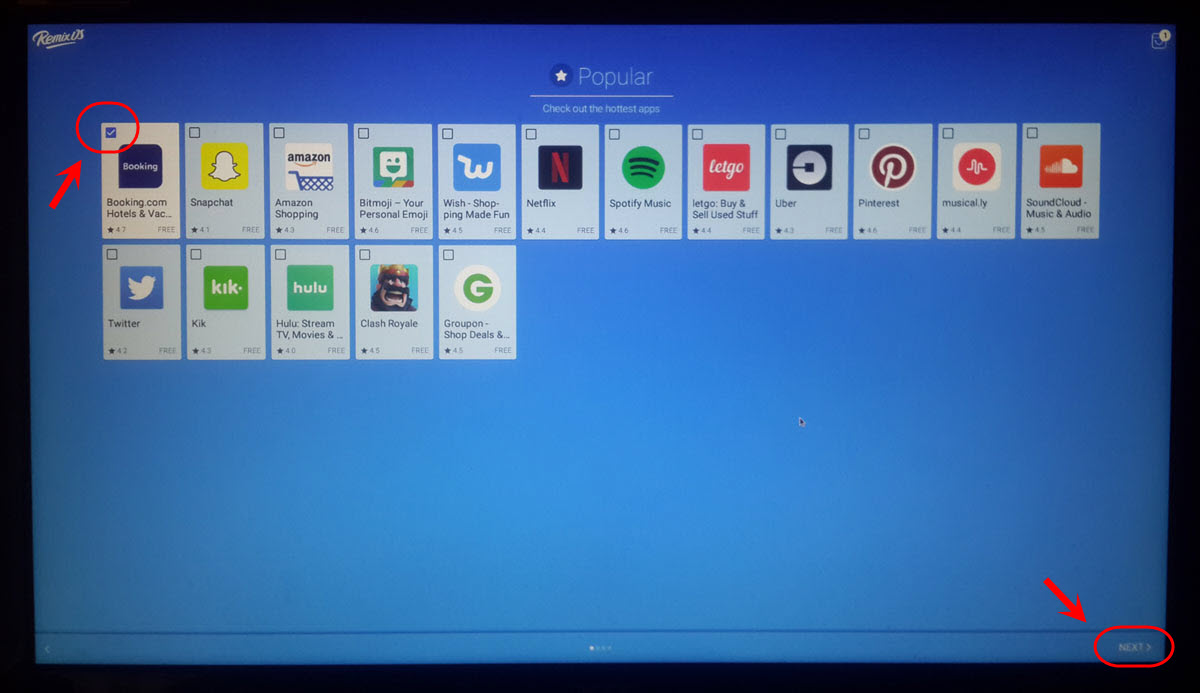Check the Groupon checkbox
The width and height of the screenshot is (1200, 693).
(448, 254)
